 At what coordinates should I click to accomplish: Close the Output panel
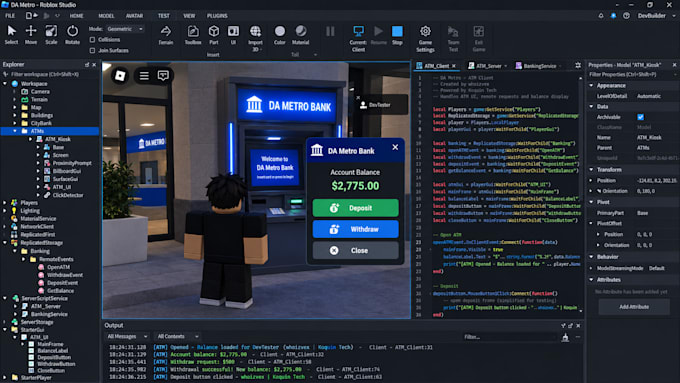[x=578, y=325]
